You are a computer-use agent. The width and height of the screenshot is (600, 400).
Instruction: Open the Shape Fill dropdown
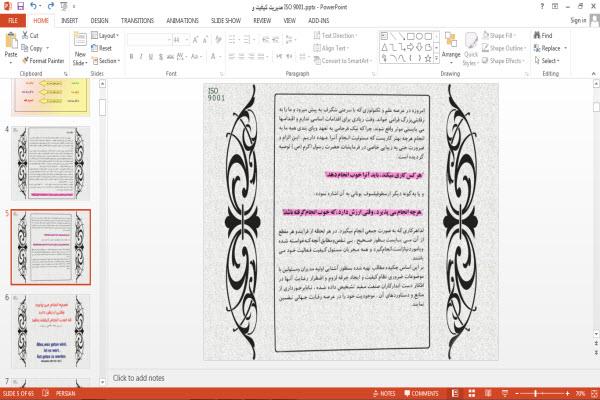[499, 35]
